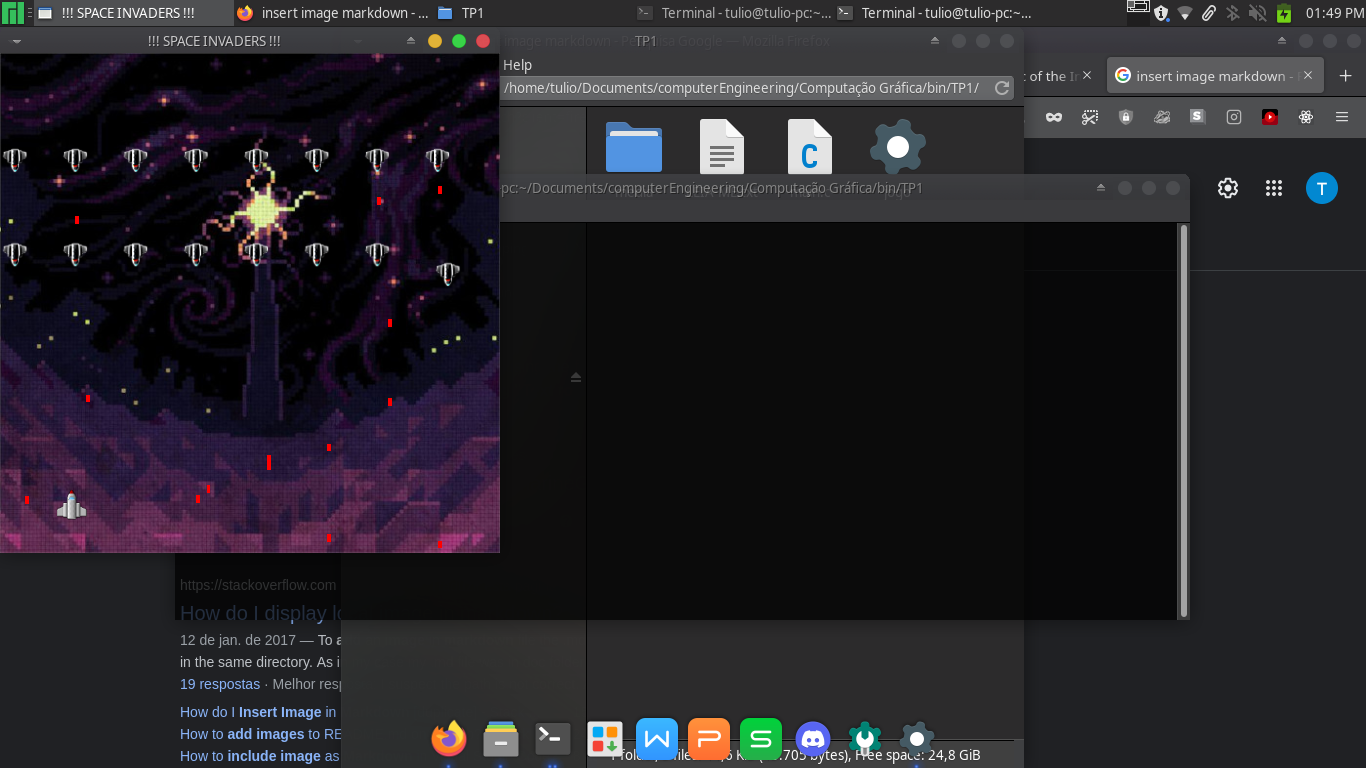Click the SPACE INVADERS shade triangle button
Viewport: 1366px width, 768px height.
coord(411,41)
